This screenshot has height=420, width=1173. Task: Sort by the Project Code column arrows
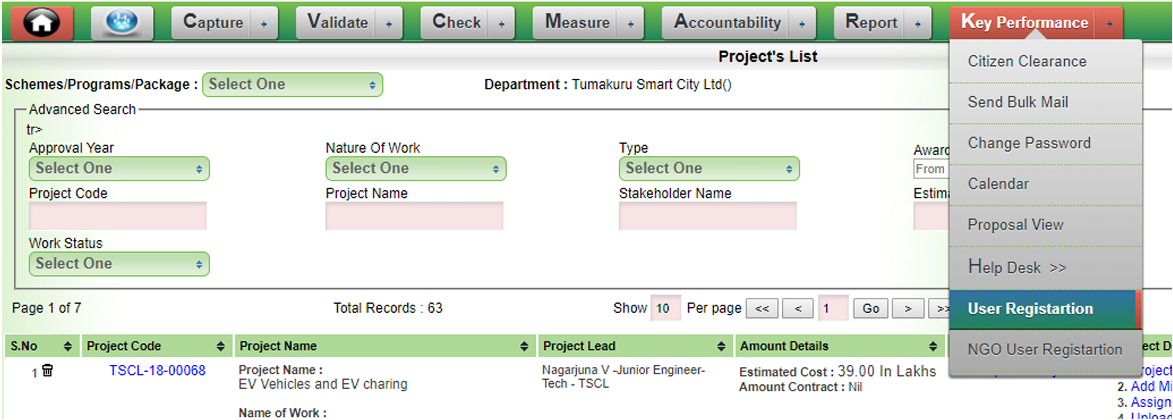pyautogui.click(x=222, y=346)
